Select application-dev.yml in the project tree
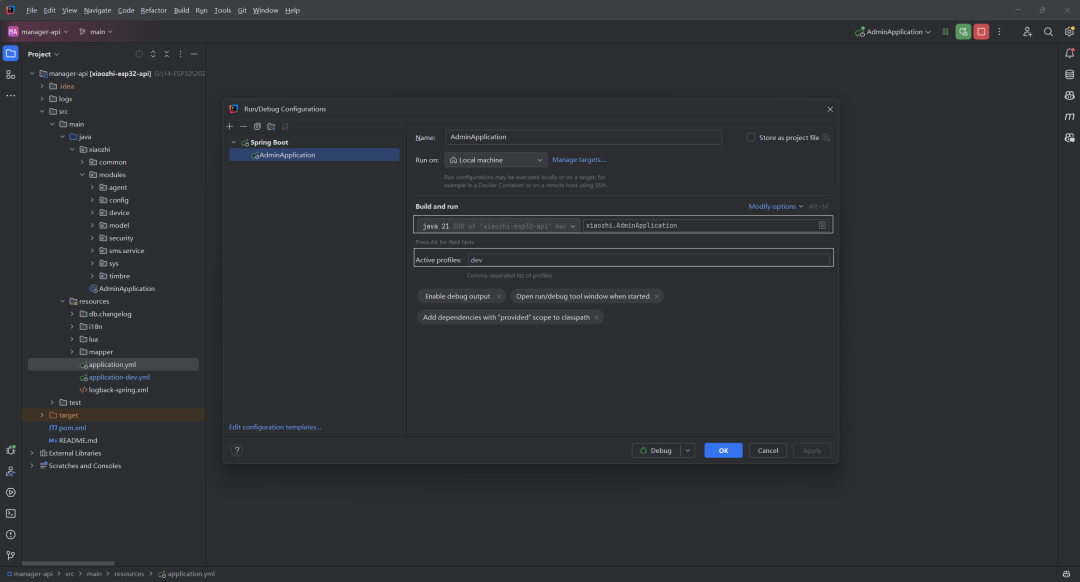Screen dimensions: 1080x582 point(119,377)
